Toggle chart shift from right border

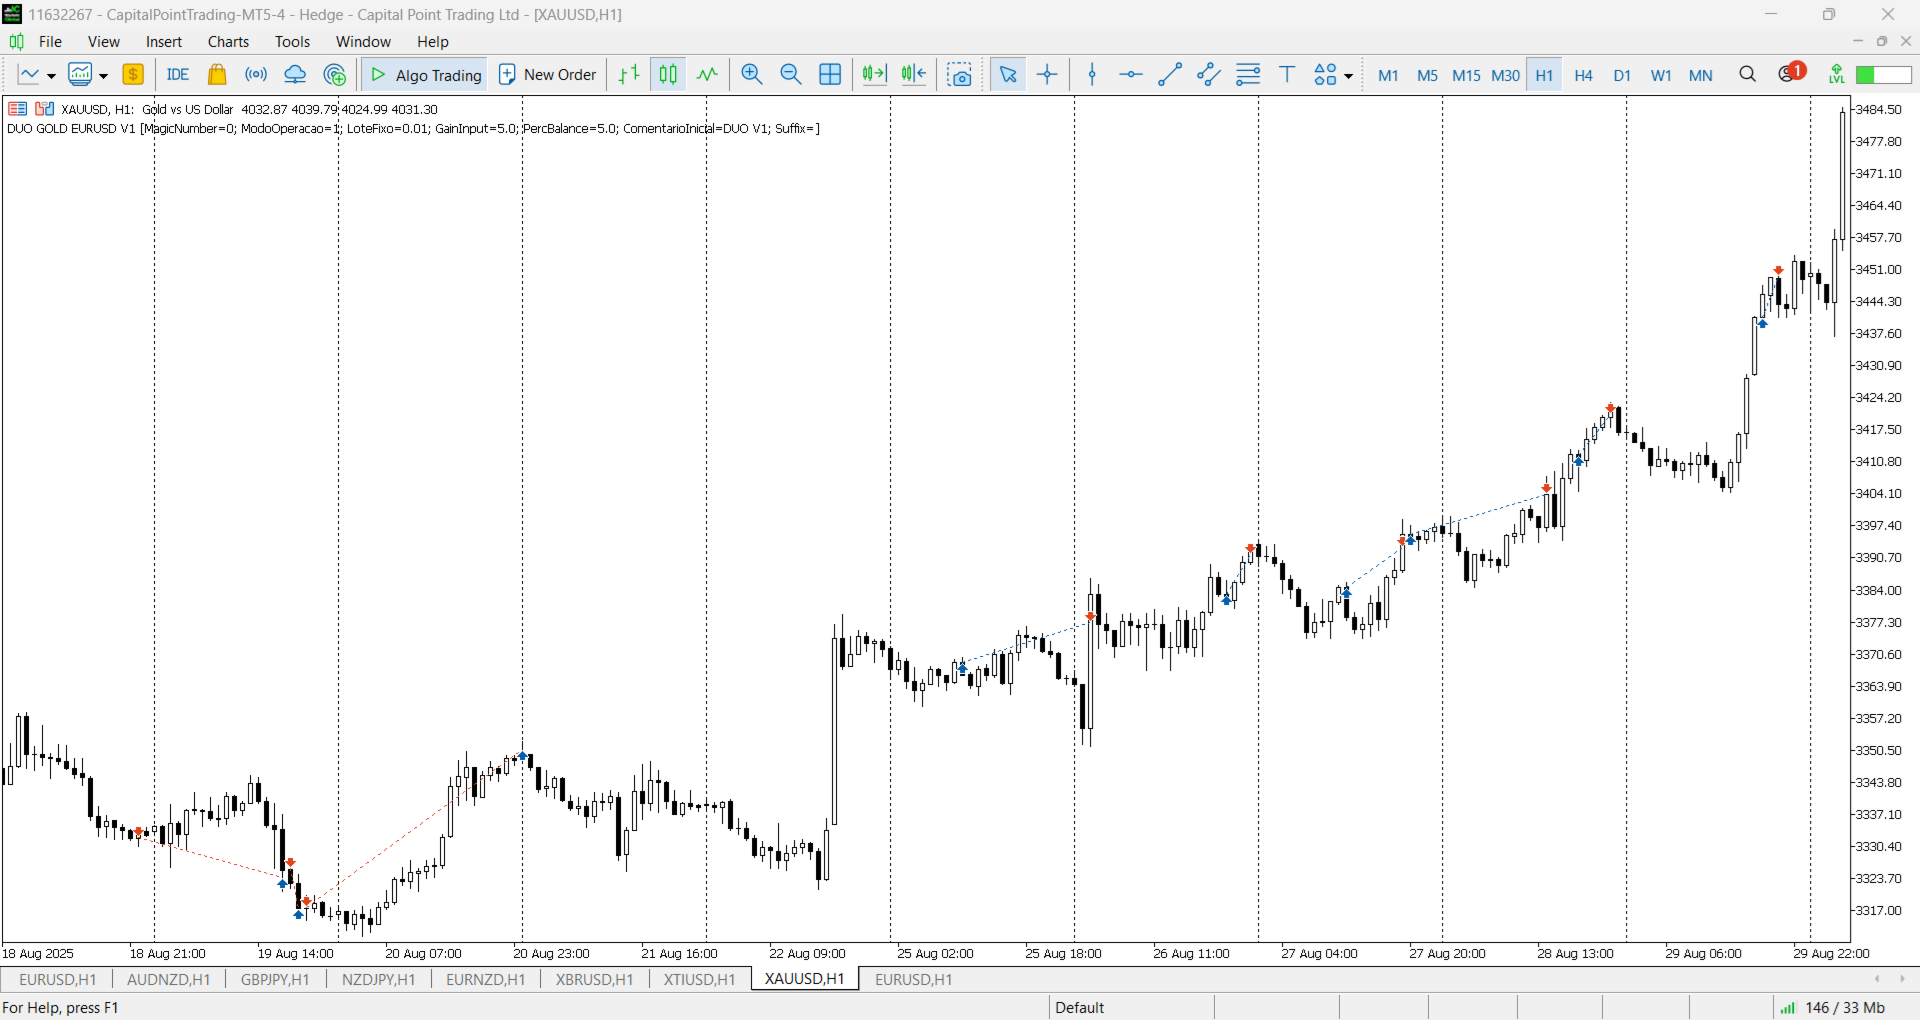click(914, 75)
